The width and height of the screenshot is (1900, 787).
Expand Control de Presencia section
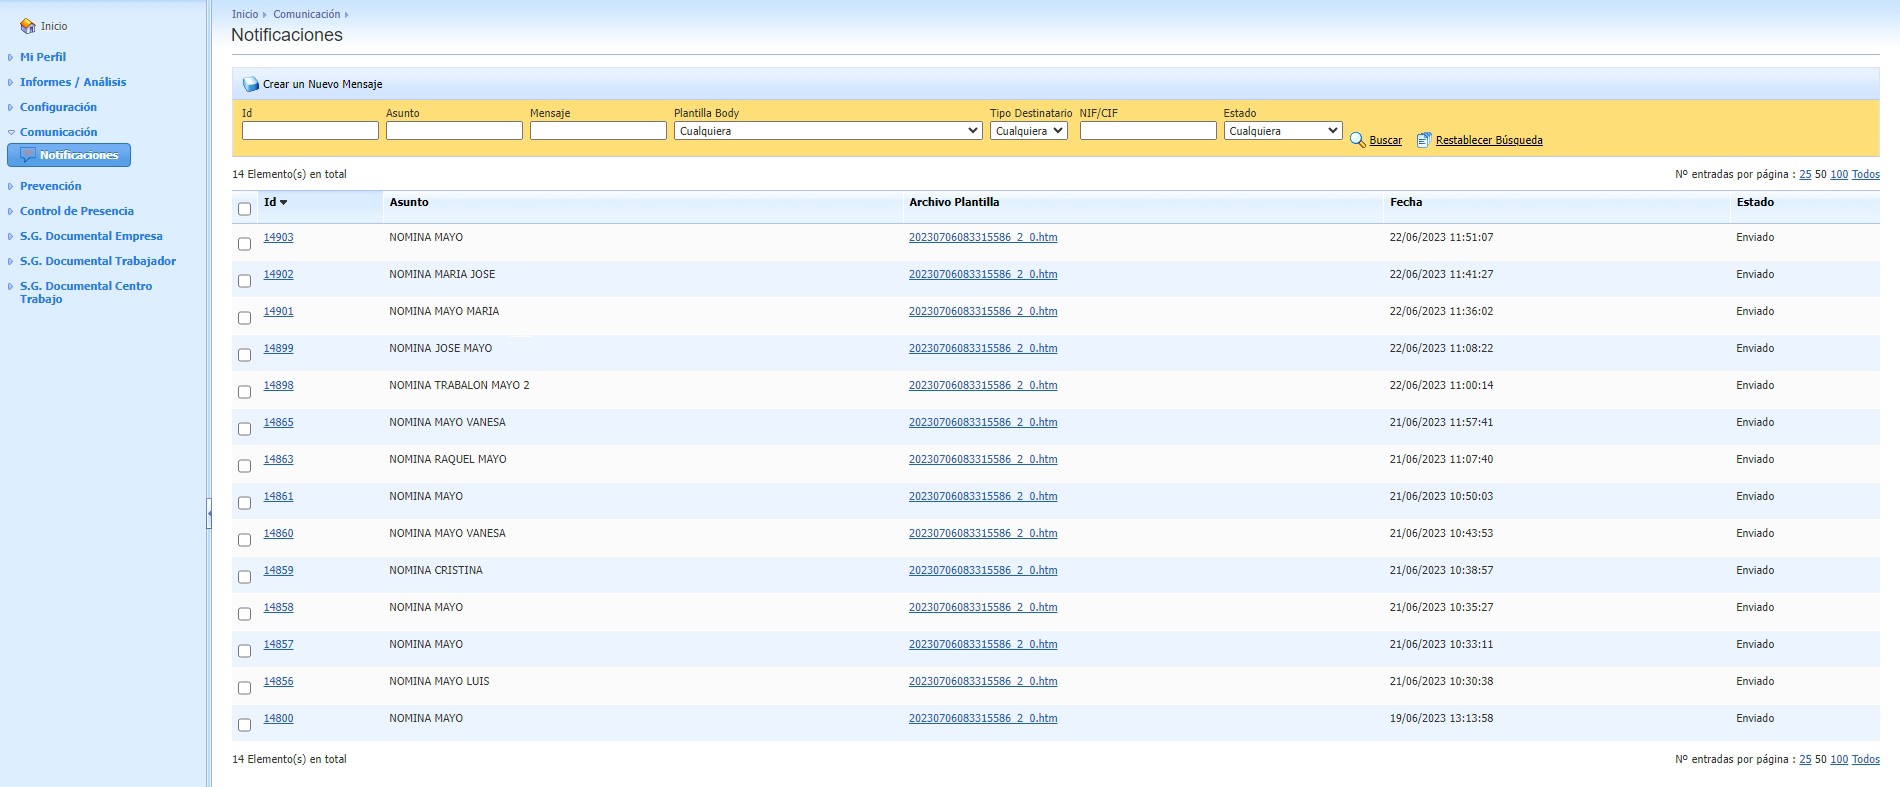pos(77,211)
